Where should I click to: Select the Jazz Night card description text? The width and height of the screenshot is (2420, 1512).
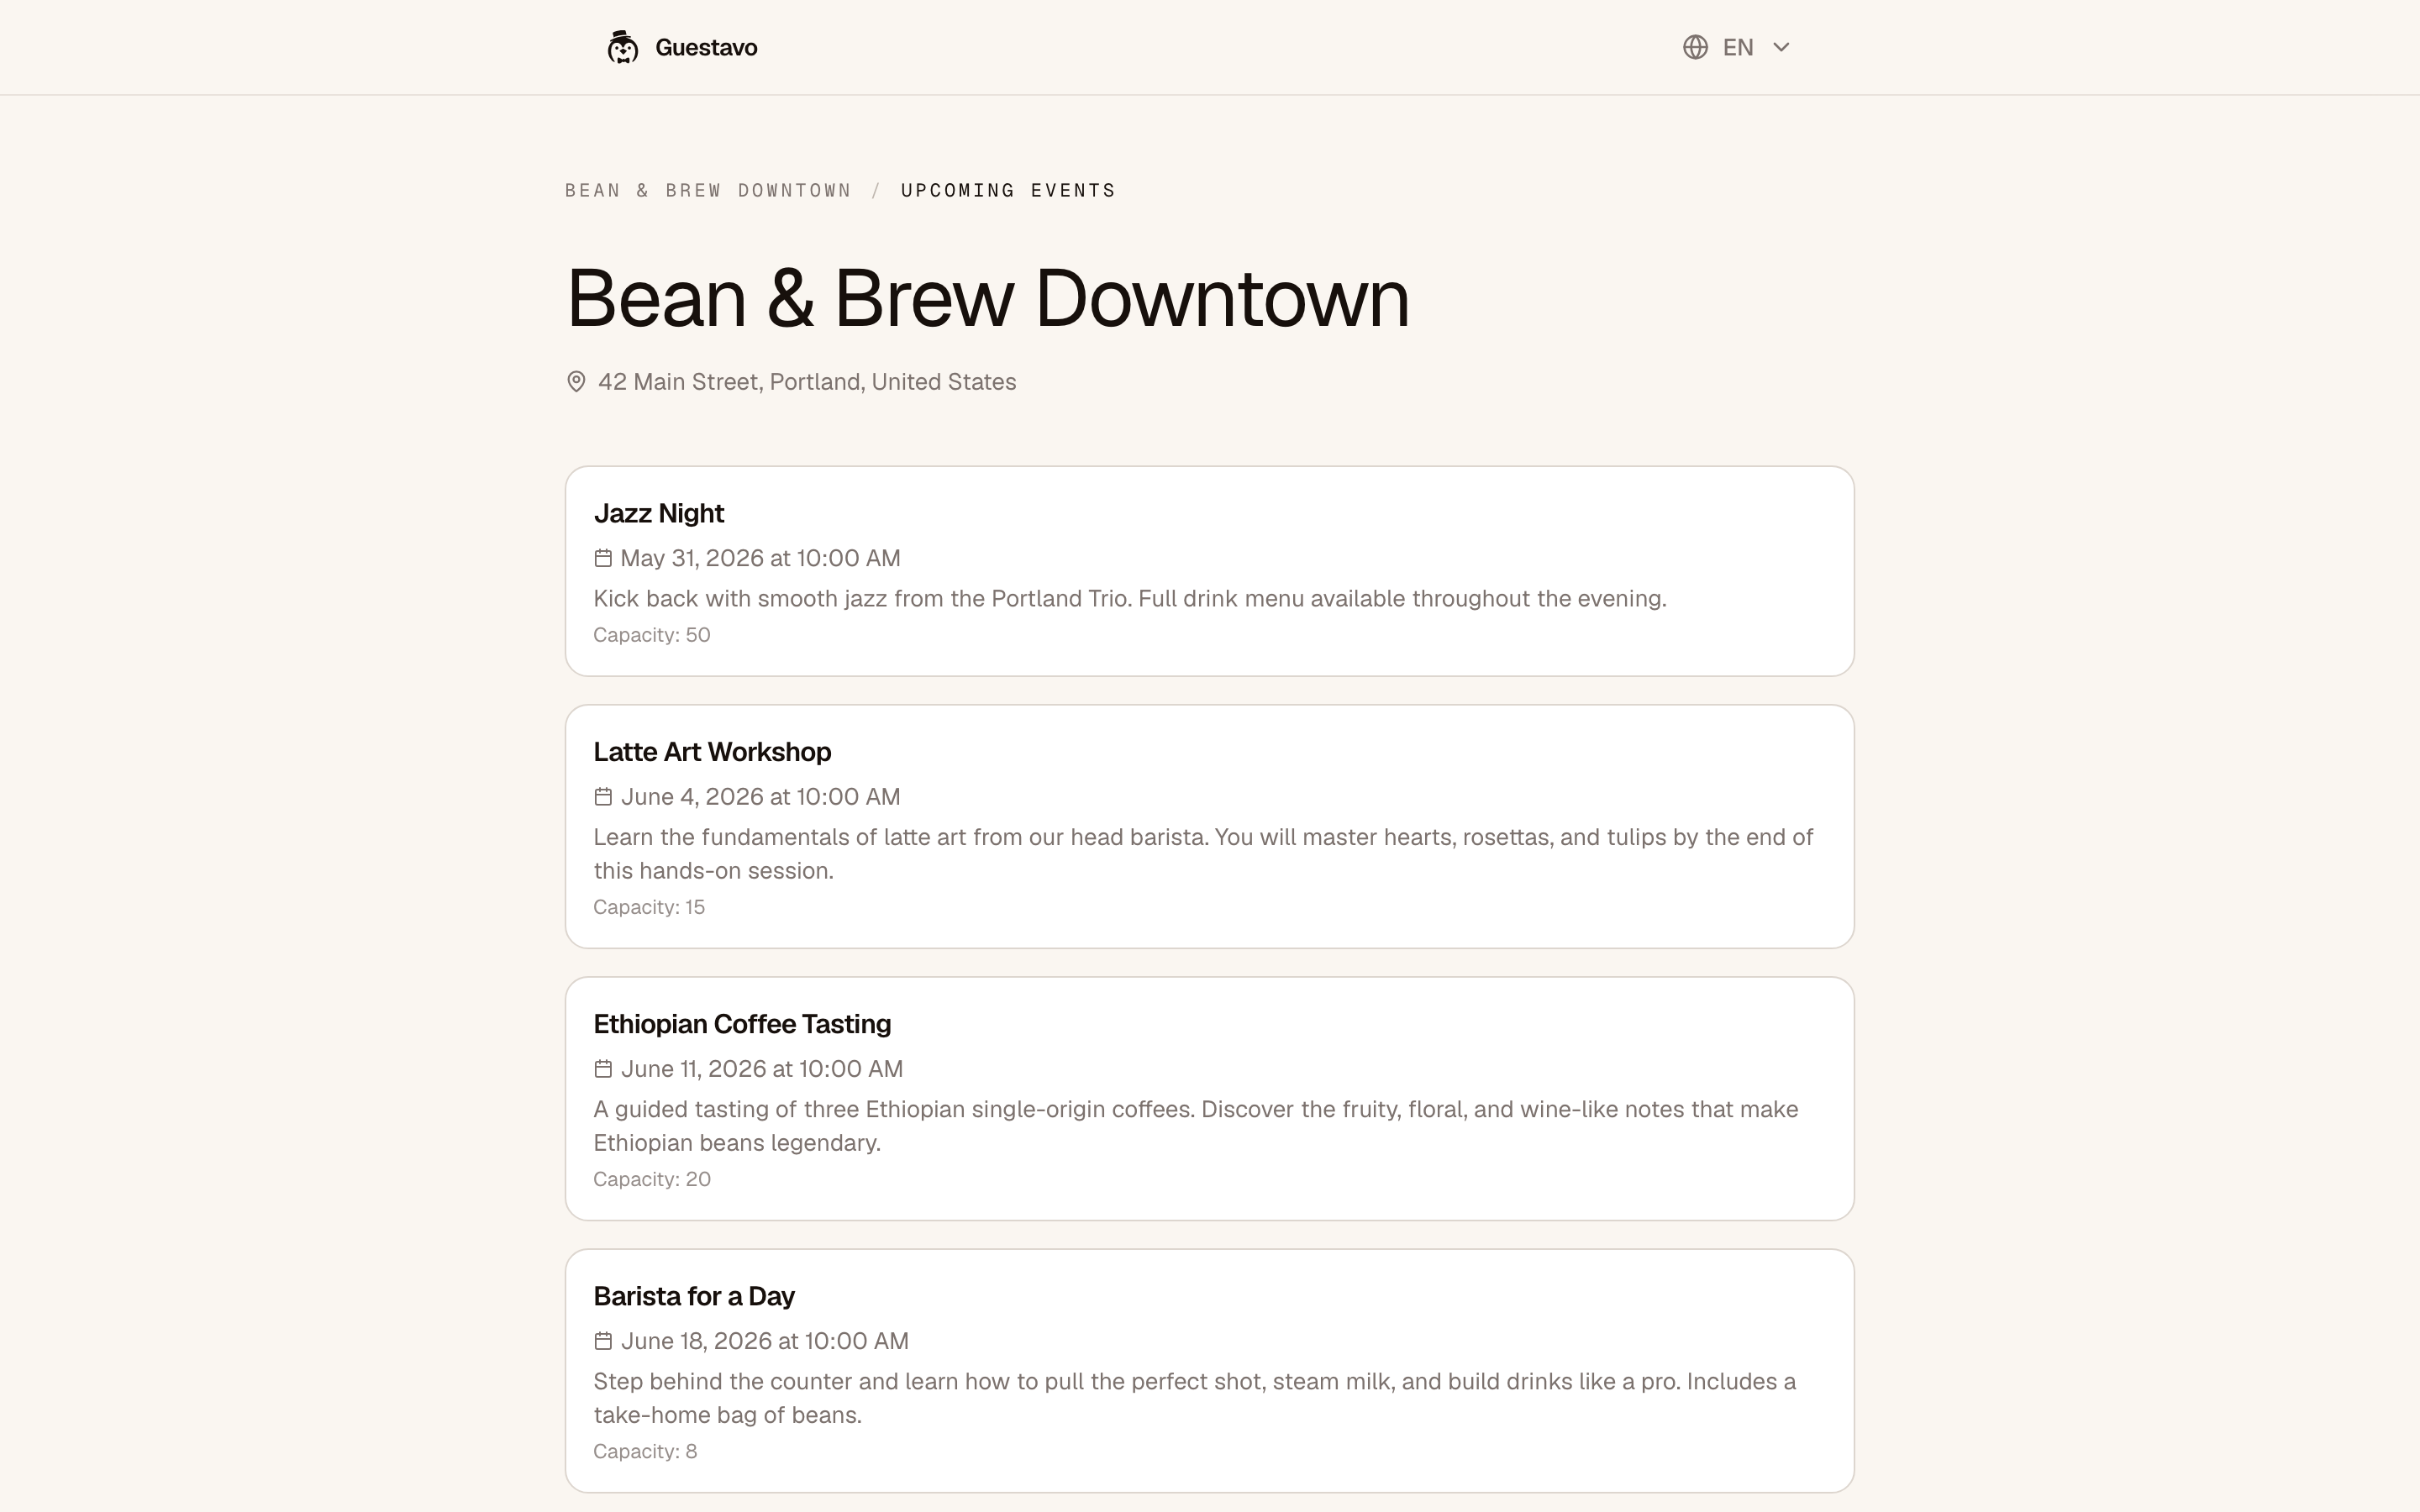point(1130,599)
